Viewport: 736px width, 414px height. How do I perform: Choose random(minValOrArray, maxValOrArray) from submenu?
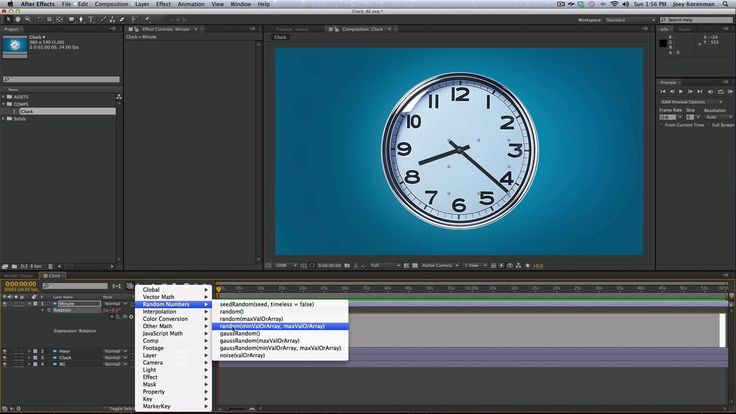point(272,326)
